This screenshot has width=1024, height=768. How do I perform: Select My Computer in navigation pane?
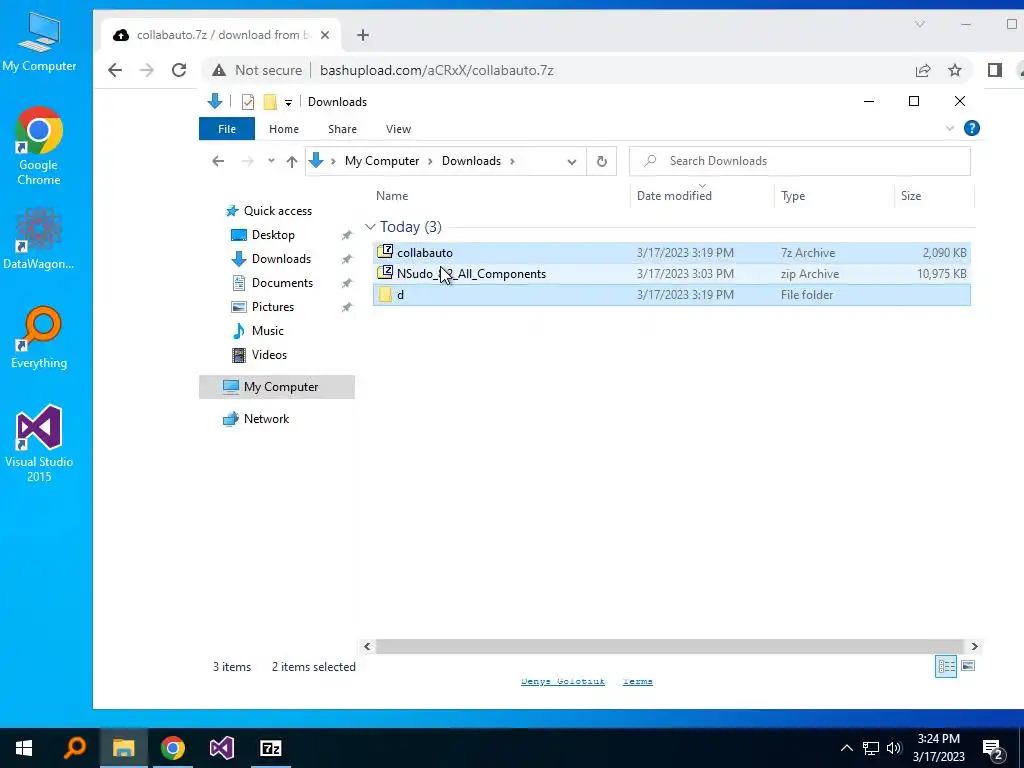(277, 387)
